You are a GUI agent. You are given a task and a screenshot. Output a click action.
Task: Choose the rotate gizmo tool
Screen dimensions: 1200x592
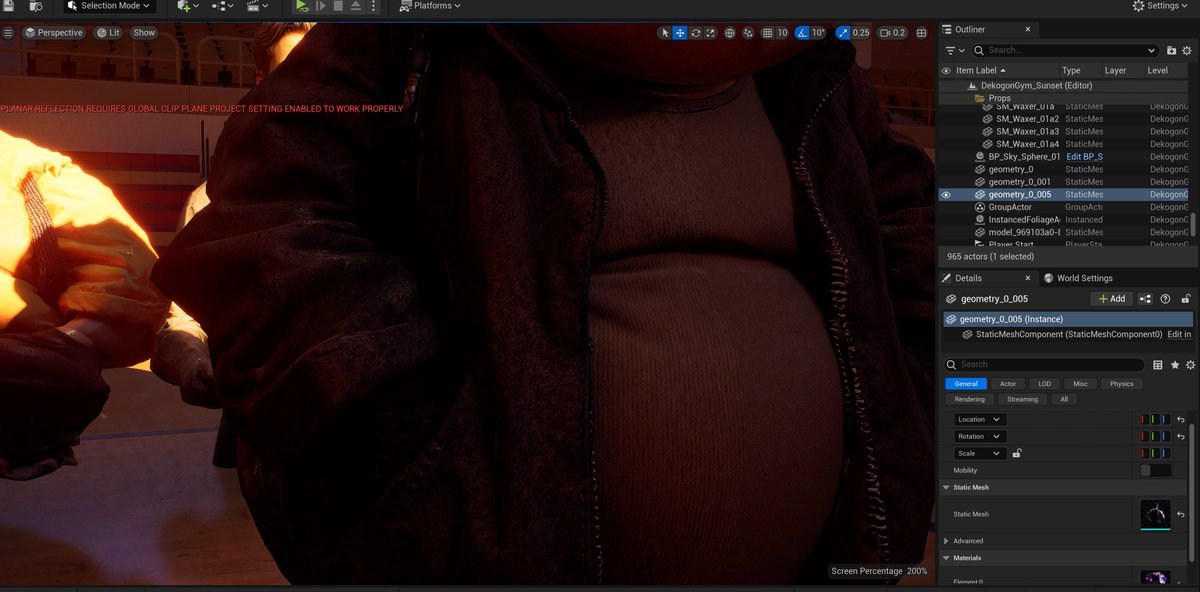click(x=695, y=33)
